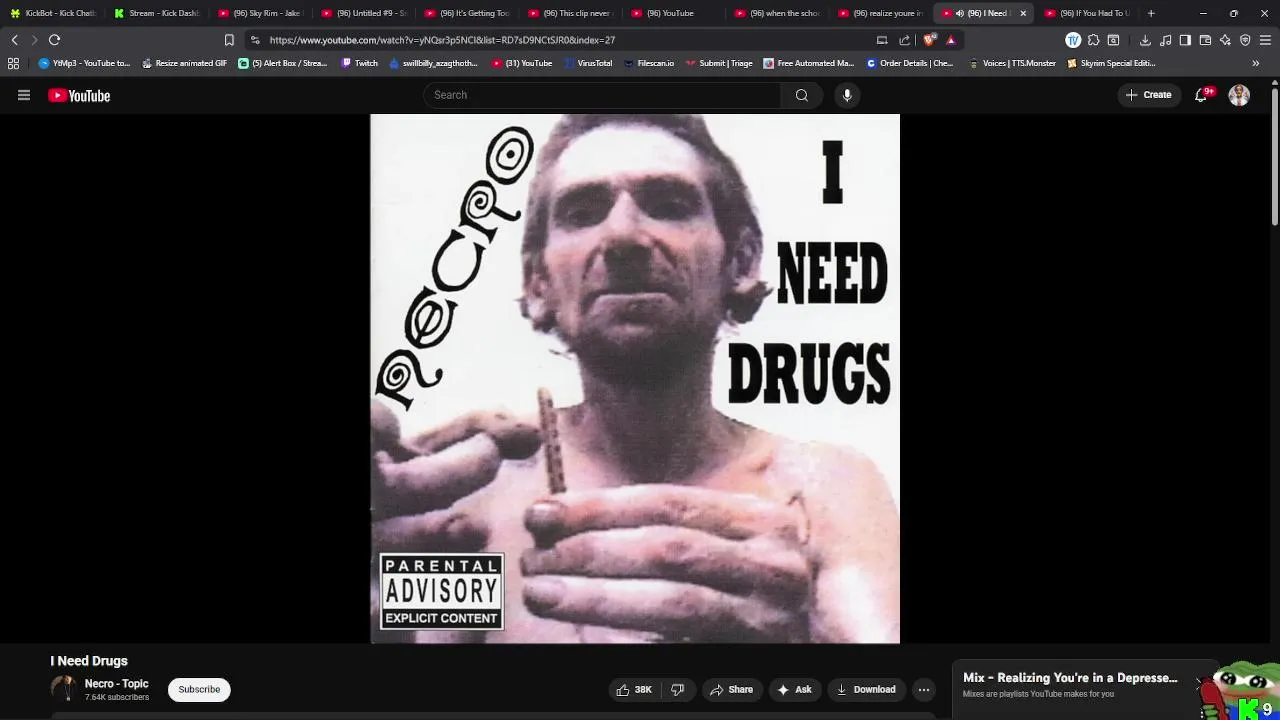Click the Share button under video
Image resolution: width=1280 pixels, height=720 pixels.
[x=731, y=689]
